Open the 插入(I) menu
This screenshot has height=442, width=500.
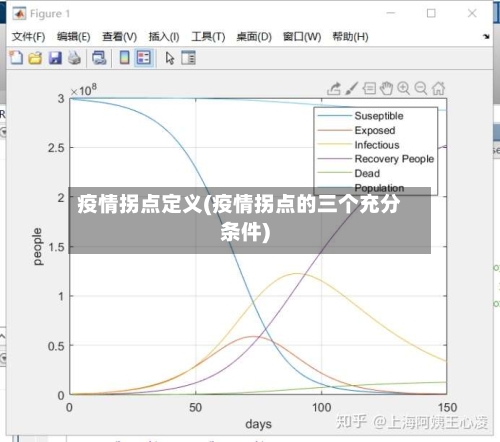164,37
